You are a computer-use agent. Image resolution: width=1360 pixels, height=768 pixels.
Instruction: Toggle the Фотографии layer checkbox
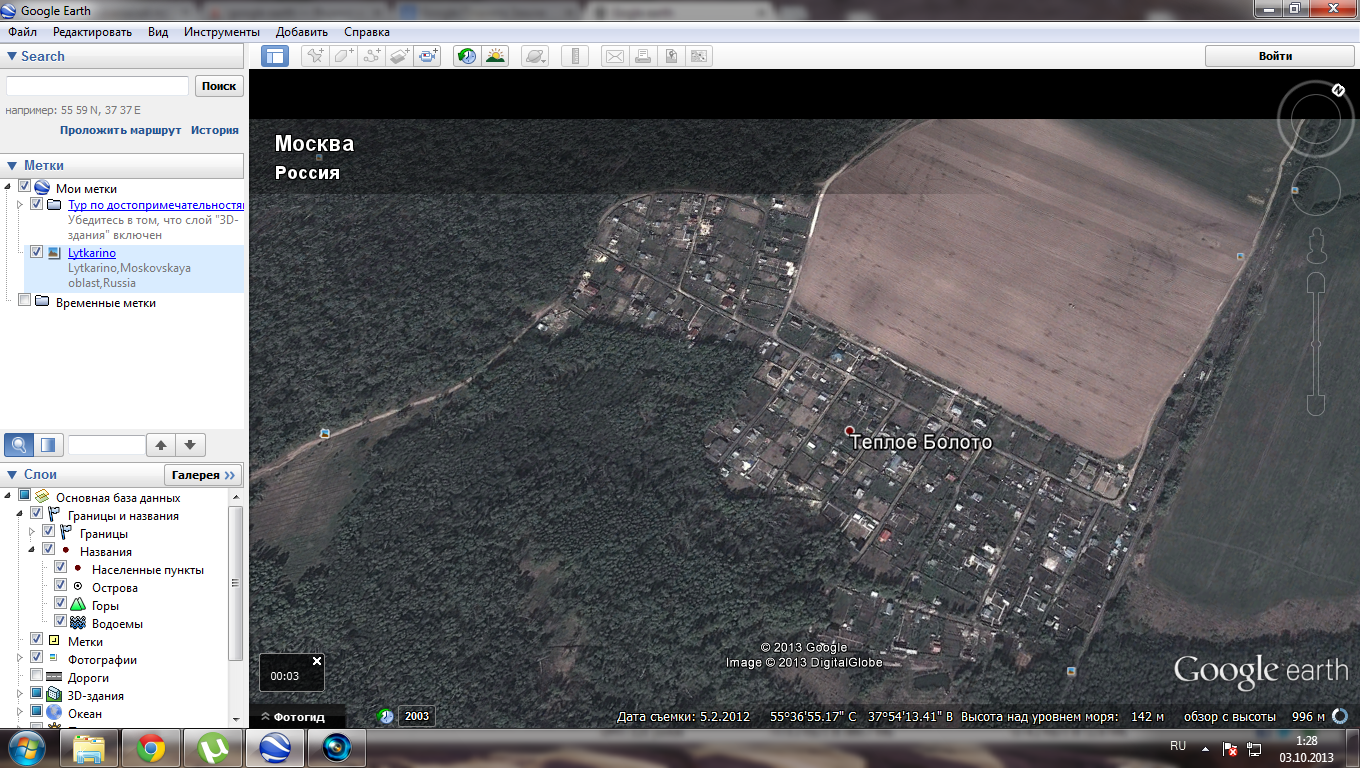tap(36, 658)
